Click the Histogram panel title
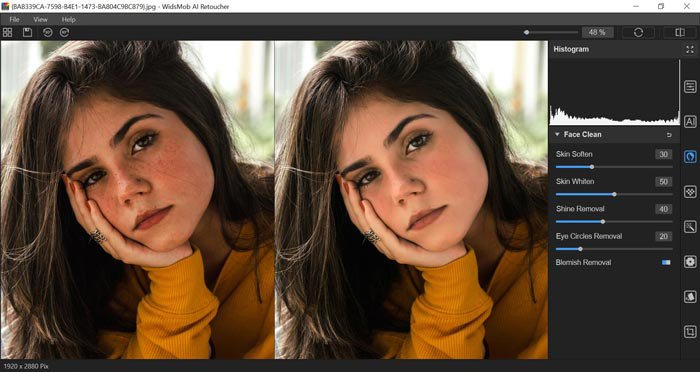The height and width of the screenshot is (372, 700). point(571,49)
